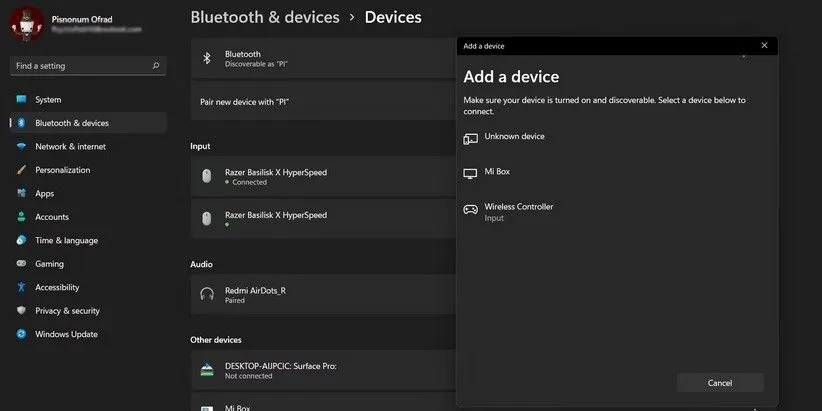Click the Privacy & security shield icon

coord(21,311)
